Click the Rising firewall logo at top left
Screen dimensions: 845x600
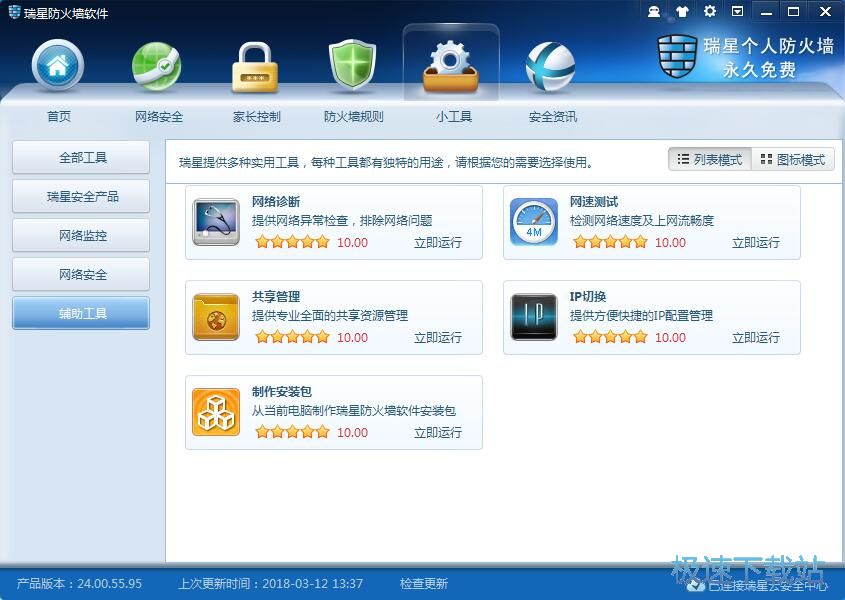pyautogui.click(x=14, y=12)
